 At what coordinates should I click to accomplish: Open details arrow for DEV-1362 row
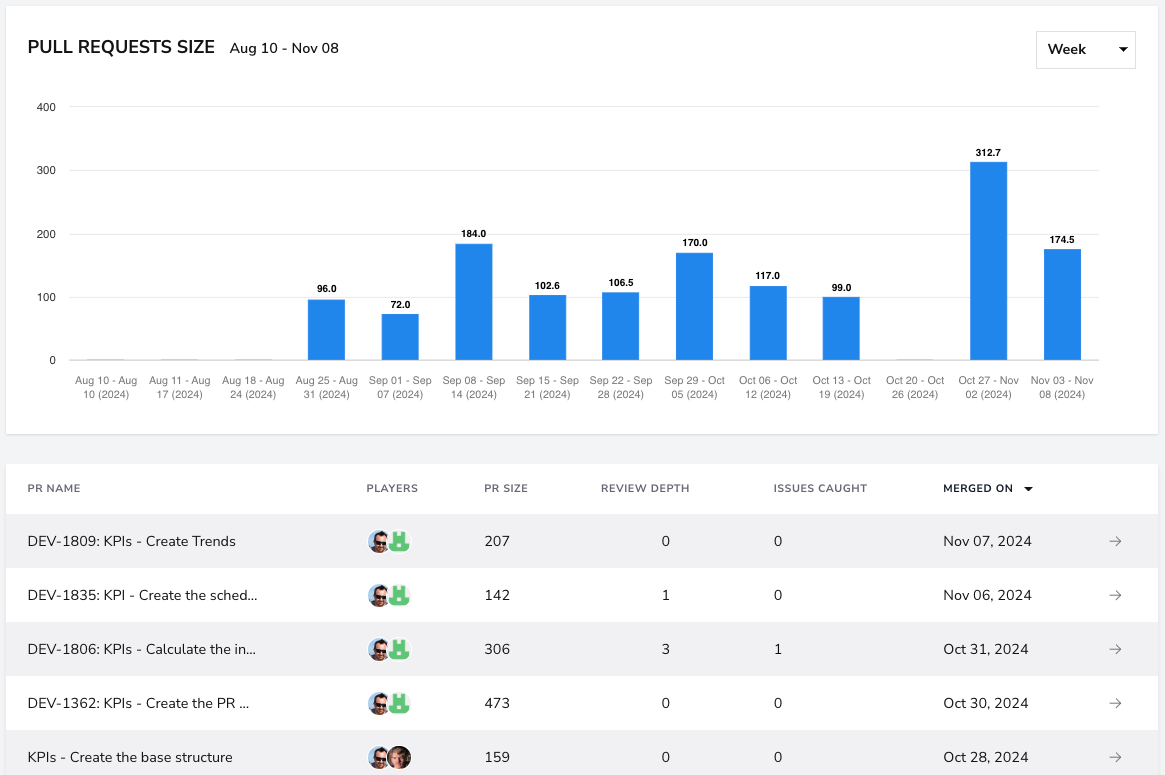point(1115,703)
